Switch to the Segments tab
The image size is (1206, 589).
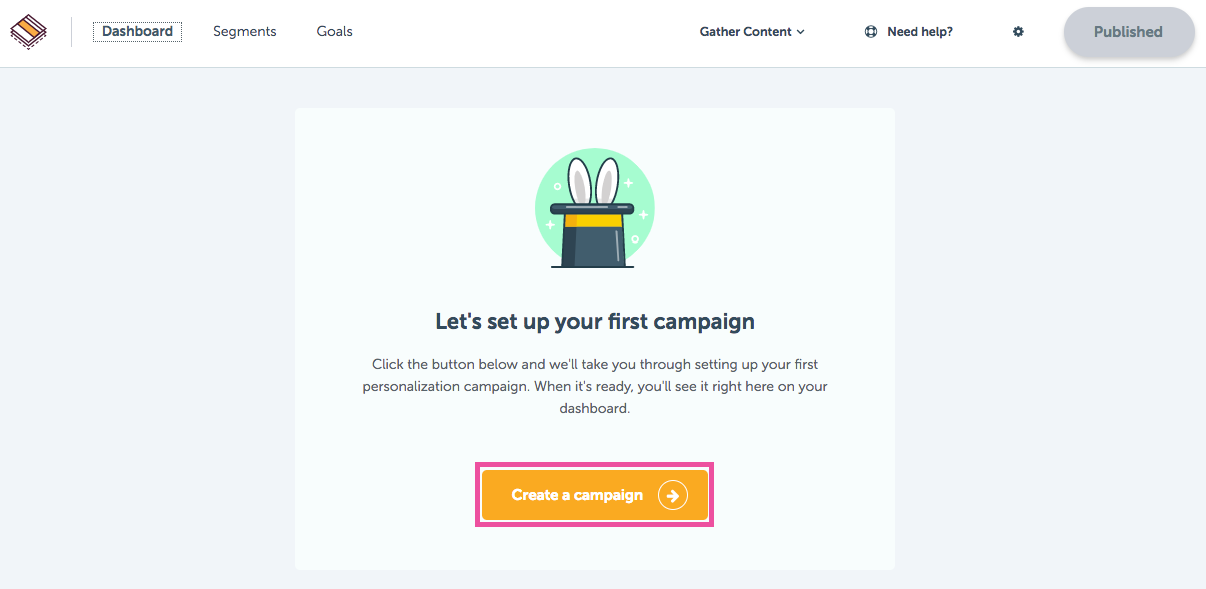point(245,32)
